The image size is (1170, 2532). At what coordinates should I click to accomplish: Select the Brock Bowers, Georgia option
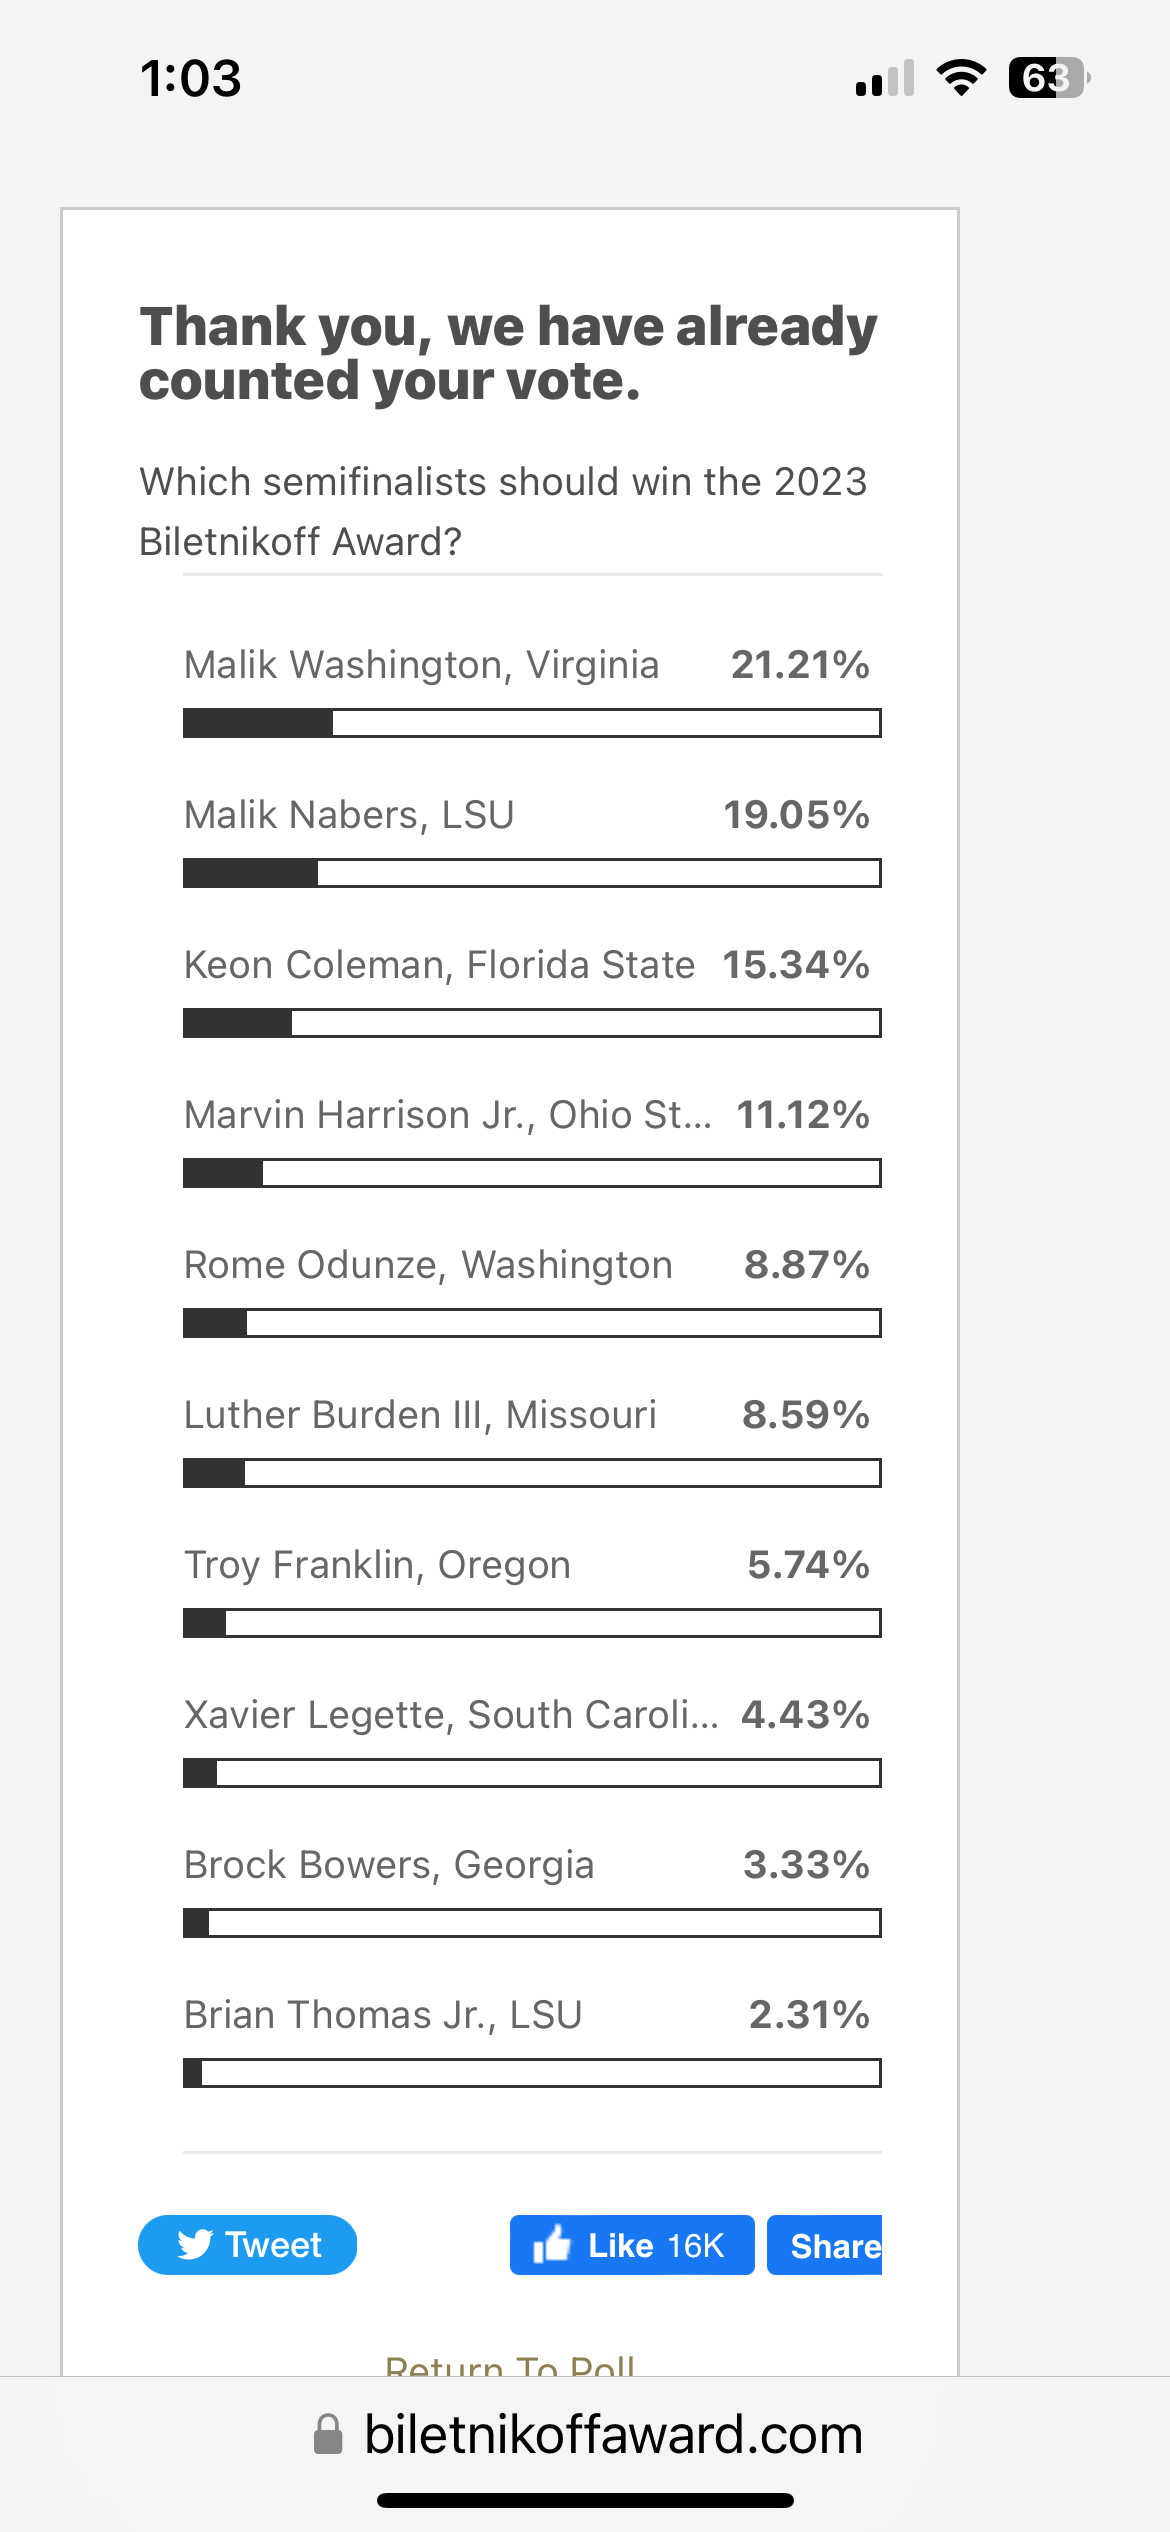[x=389, y=1863]
